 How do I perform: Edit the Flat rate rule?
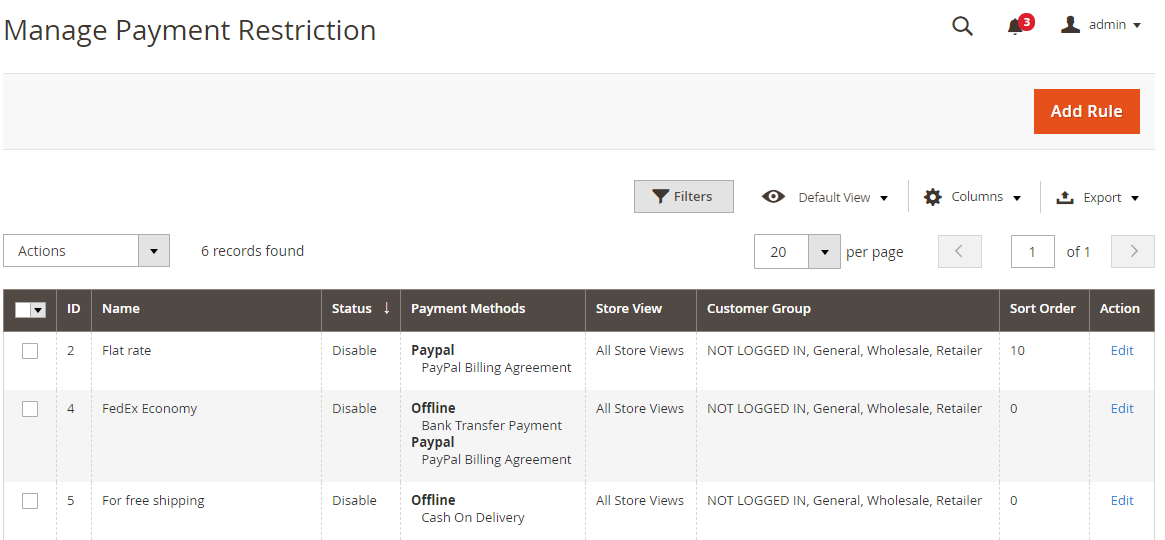(1122, 351)
